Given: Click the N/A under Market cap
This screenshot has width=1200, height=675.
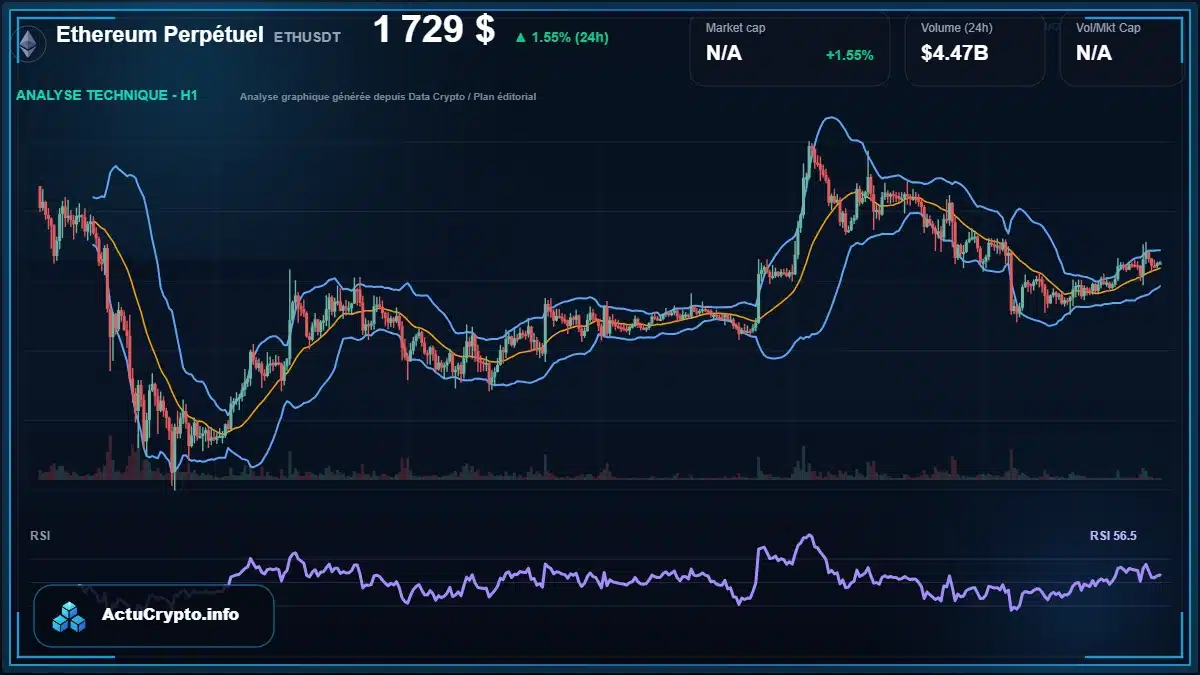Looking at the screenshot, I should click(724, 53).
